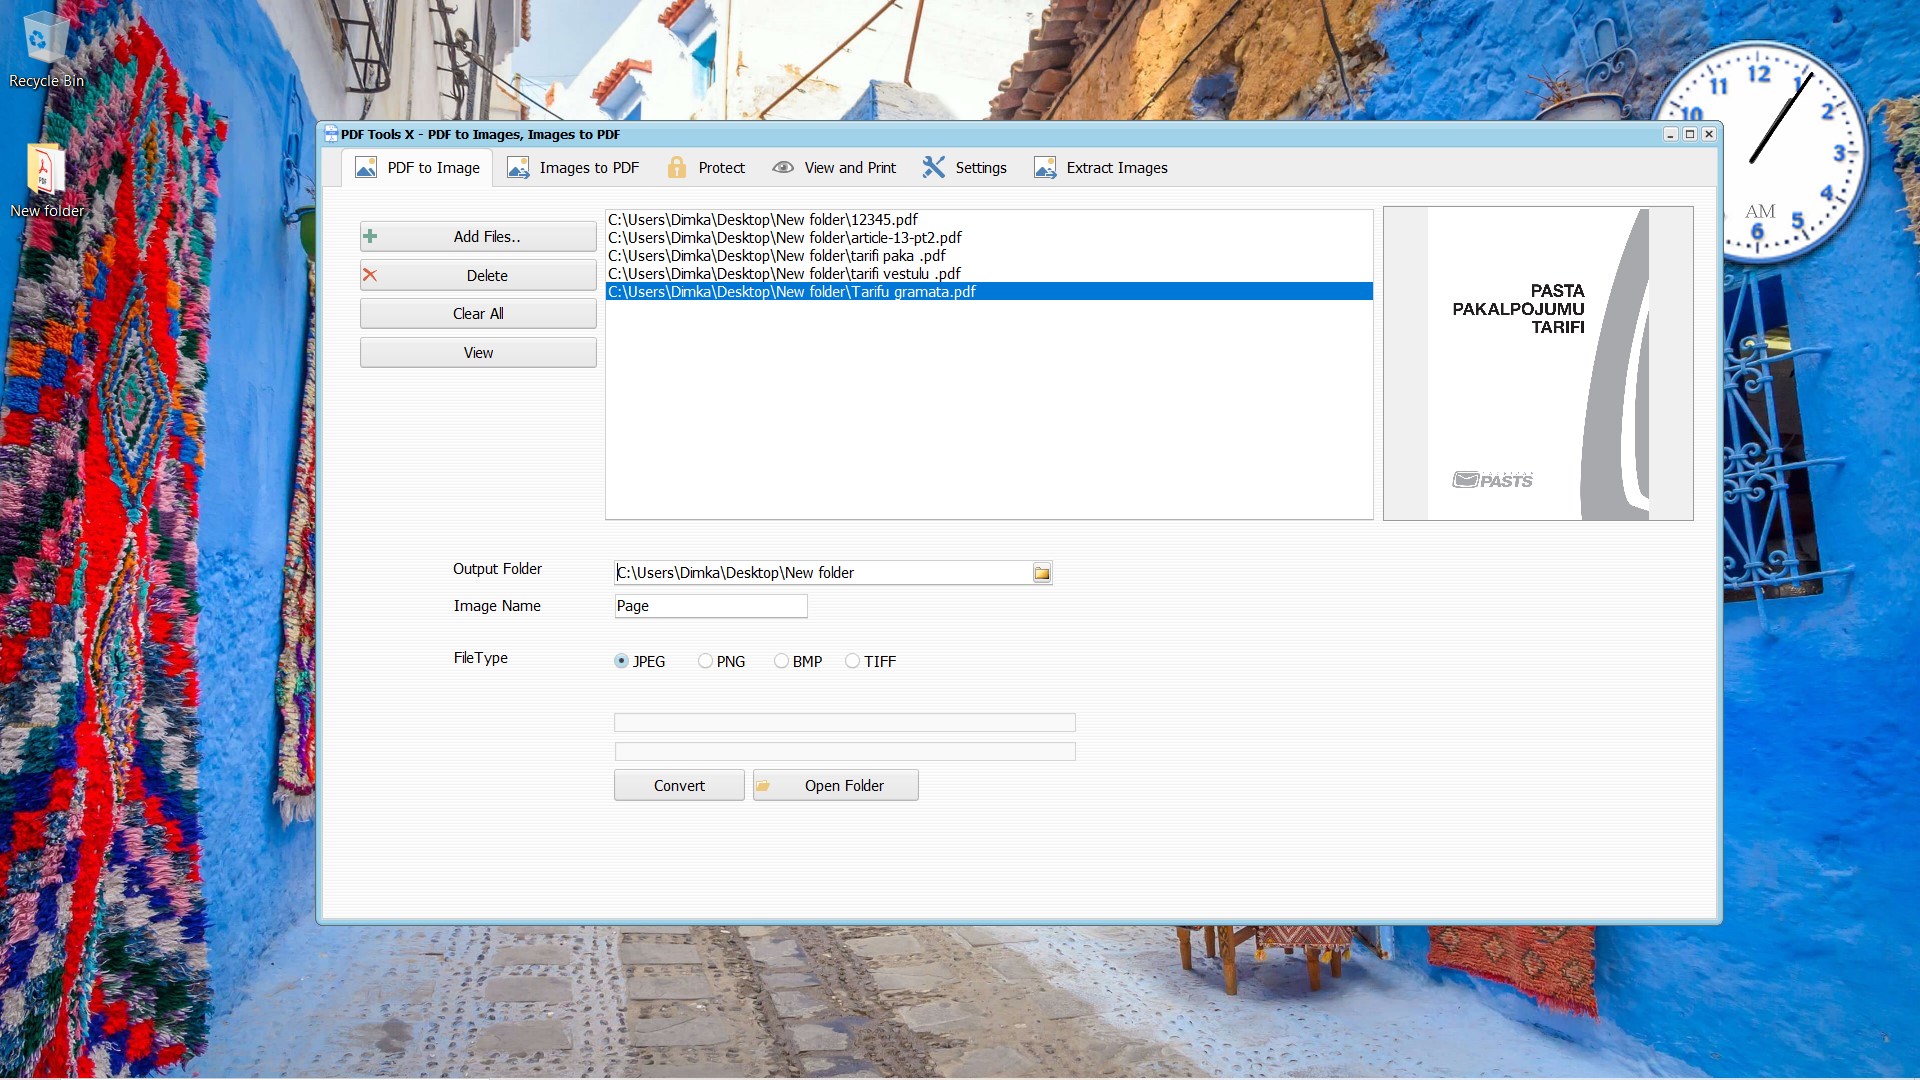The image size is (1920, 1080).
Task: Switch to the Images to PDF tab
Action: pyautogui.click(x=574, y=168)
